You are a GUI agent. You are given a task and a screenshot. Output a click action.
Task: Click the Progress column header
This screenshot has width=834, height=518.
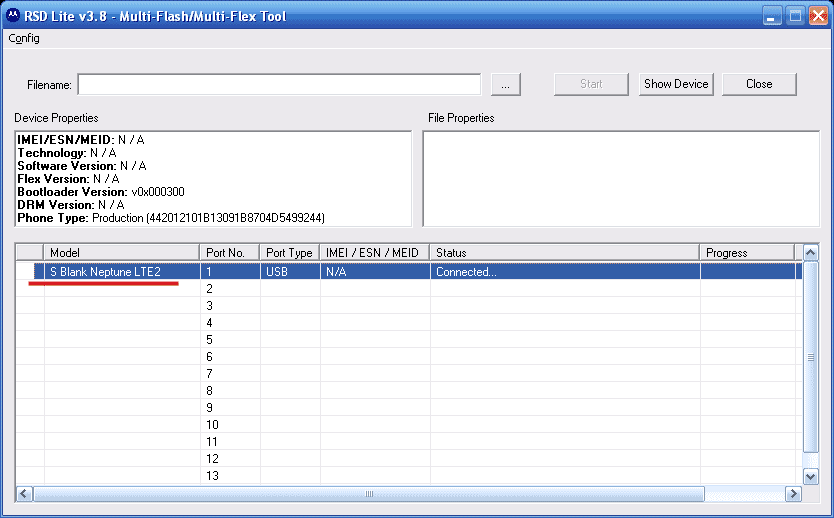[x=747, y=253]
